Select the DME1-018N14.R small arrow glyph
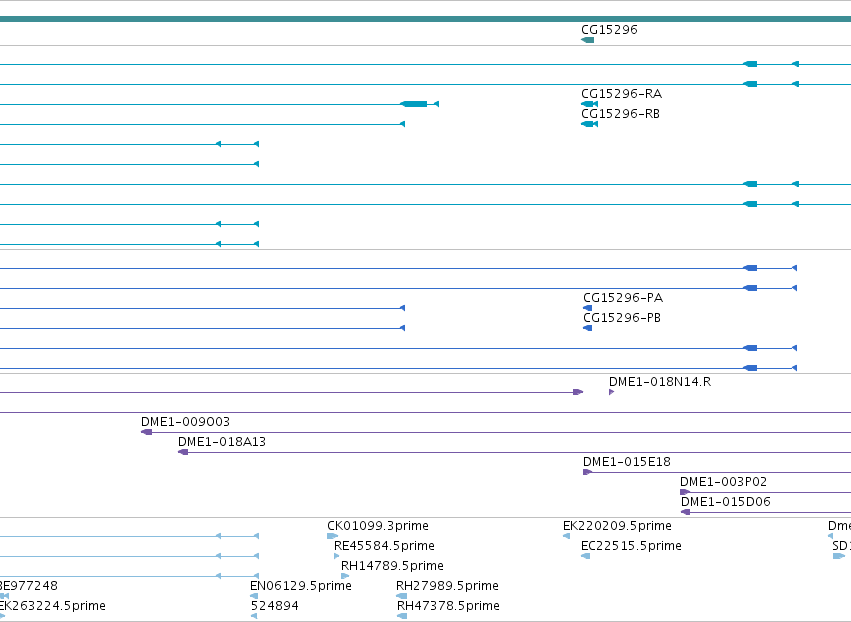851x622 pixels. (x=612, y=392)
